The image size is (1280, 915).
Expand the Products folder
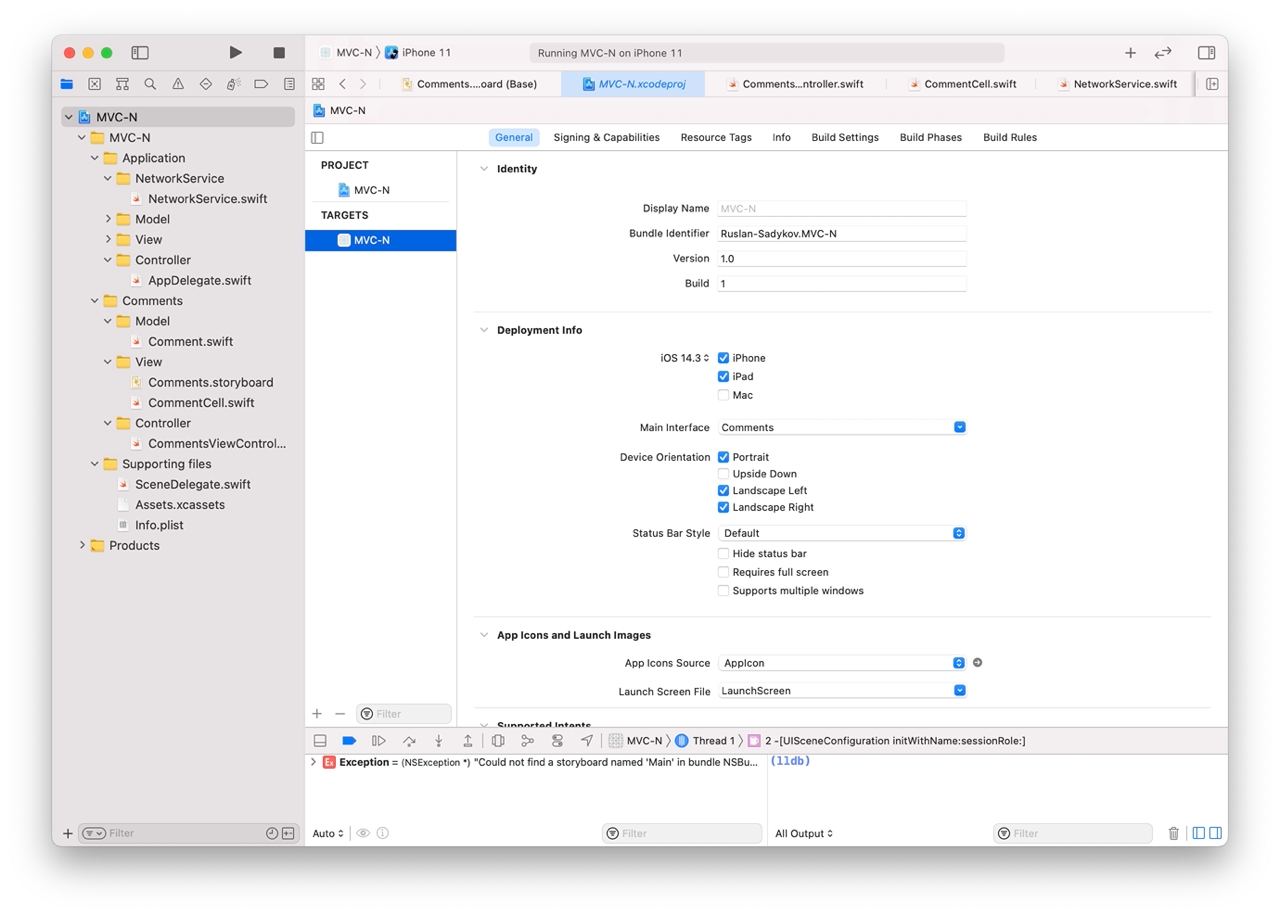pos(82,545)
